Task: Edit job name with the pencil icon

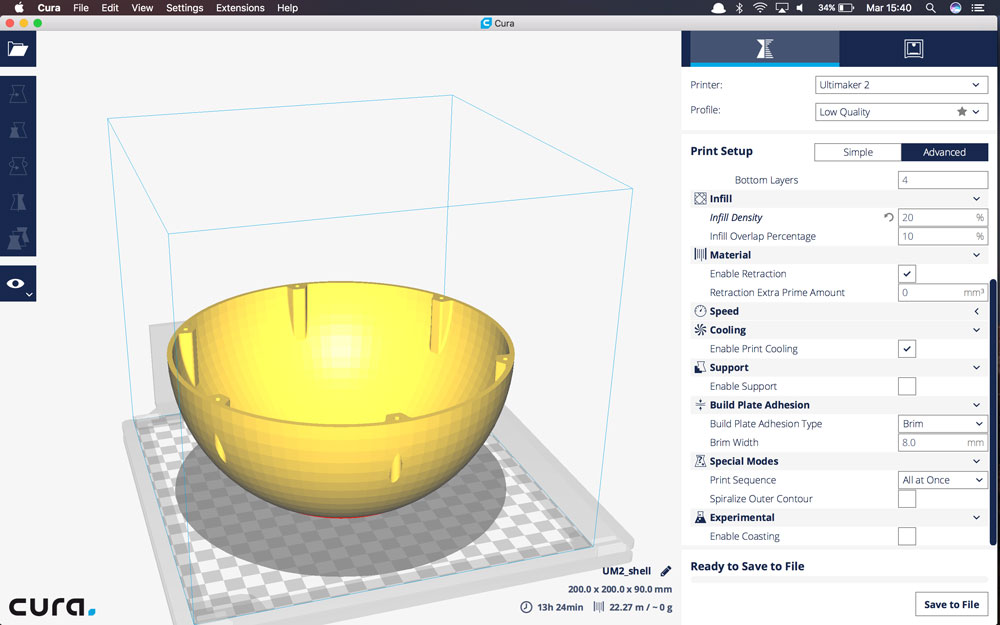Action: 666,571
